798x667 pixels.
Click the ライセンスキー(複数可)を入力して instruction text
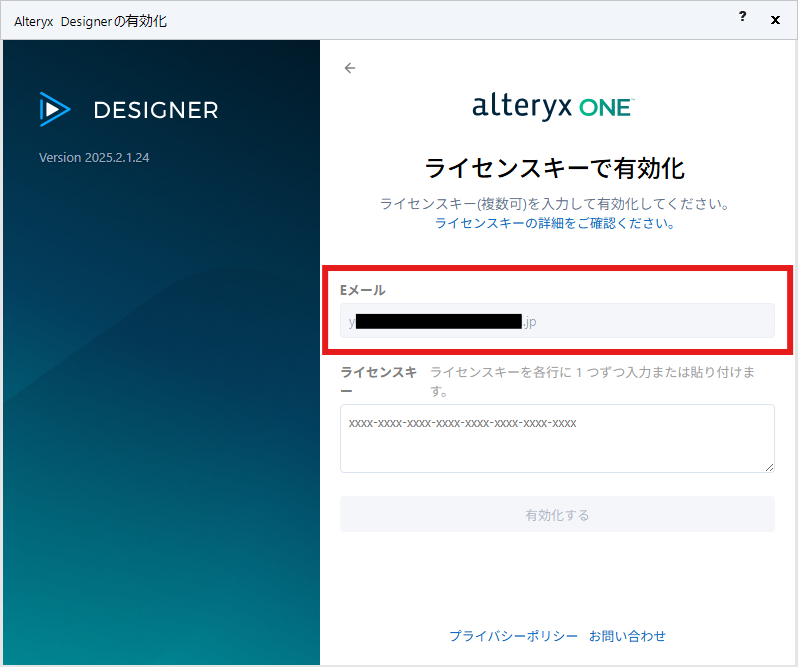click(555, 204)
